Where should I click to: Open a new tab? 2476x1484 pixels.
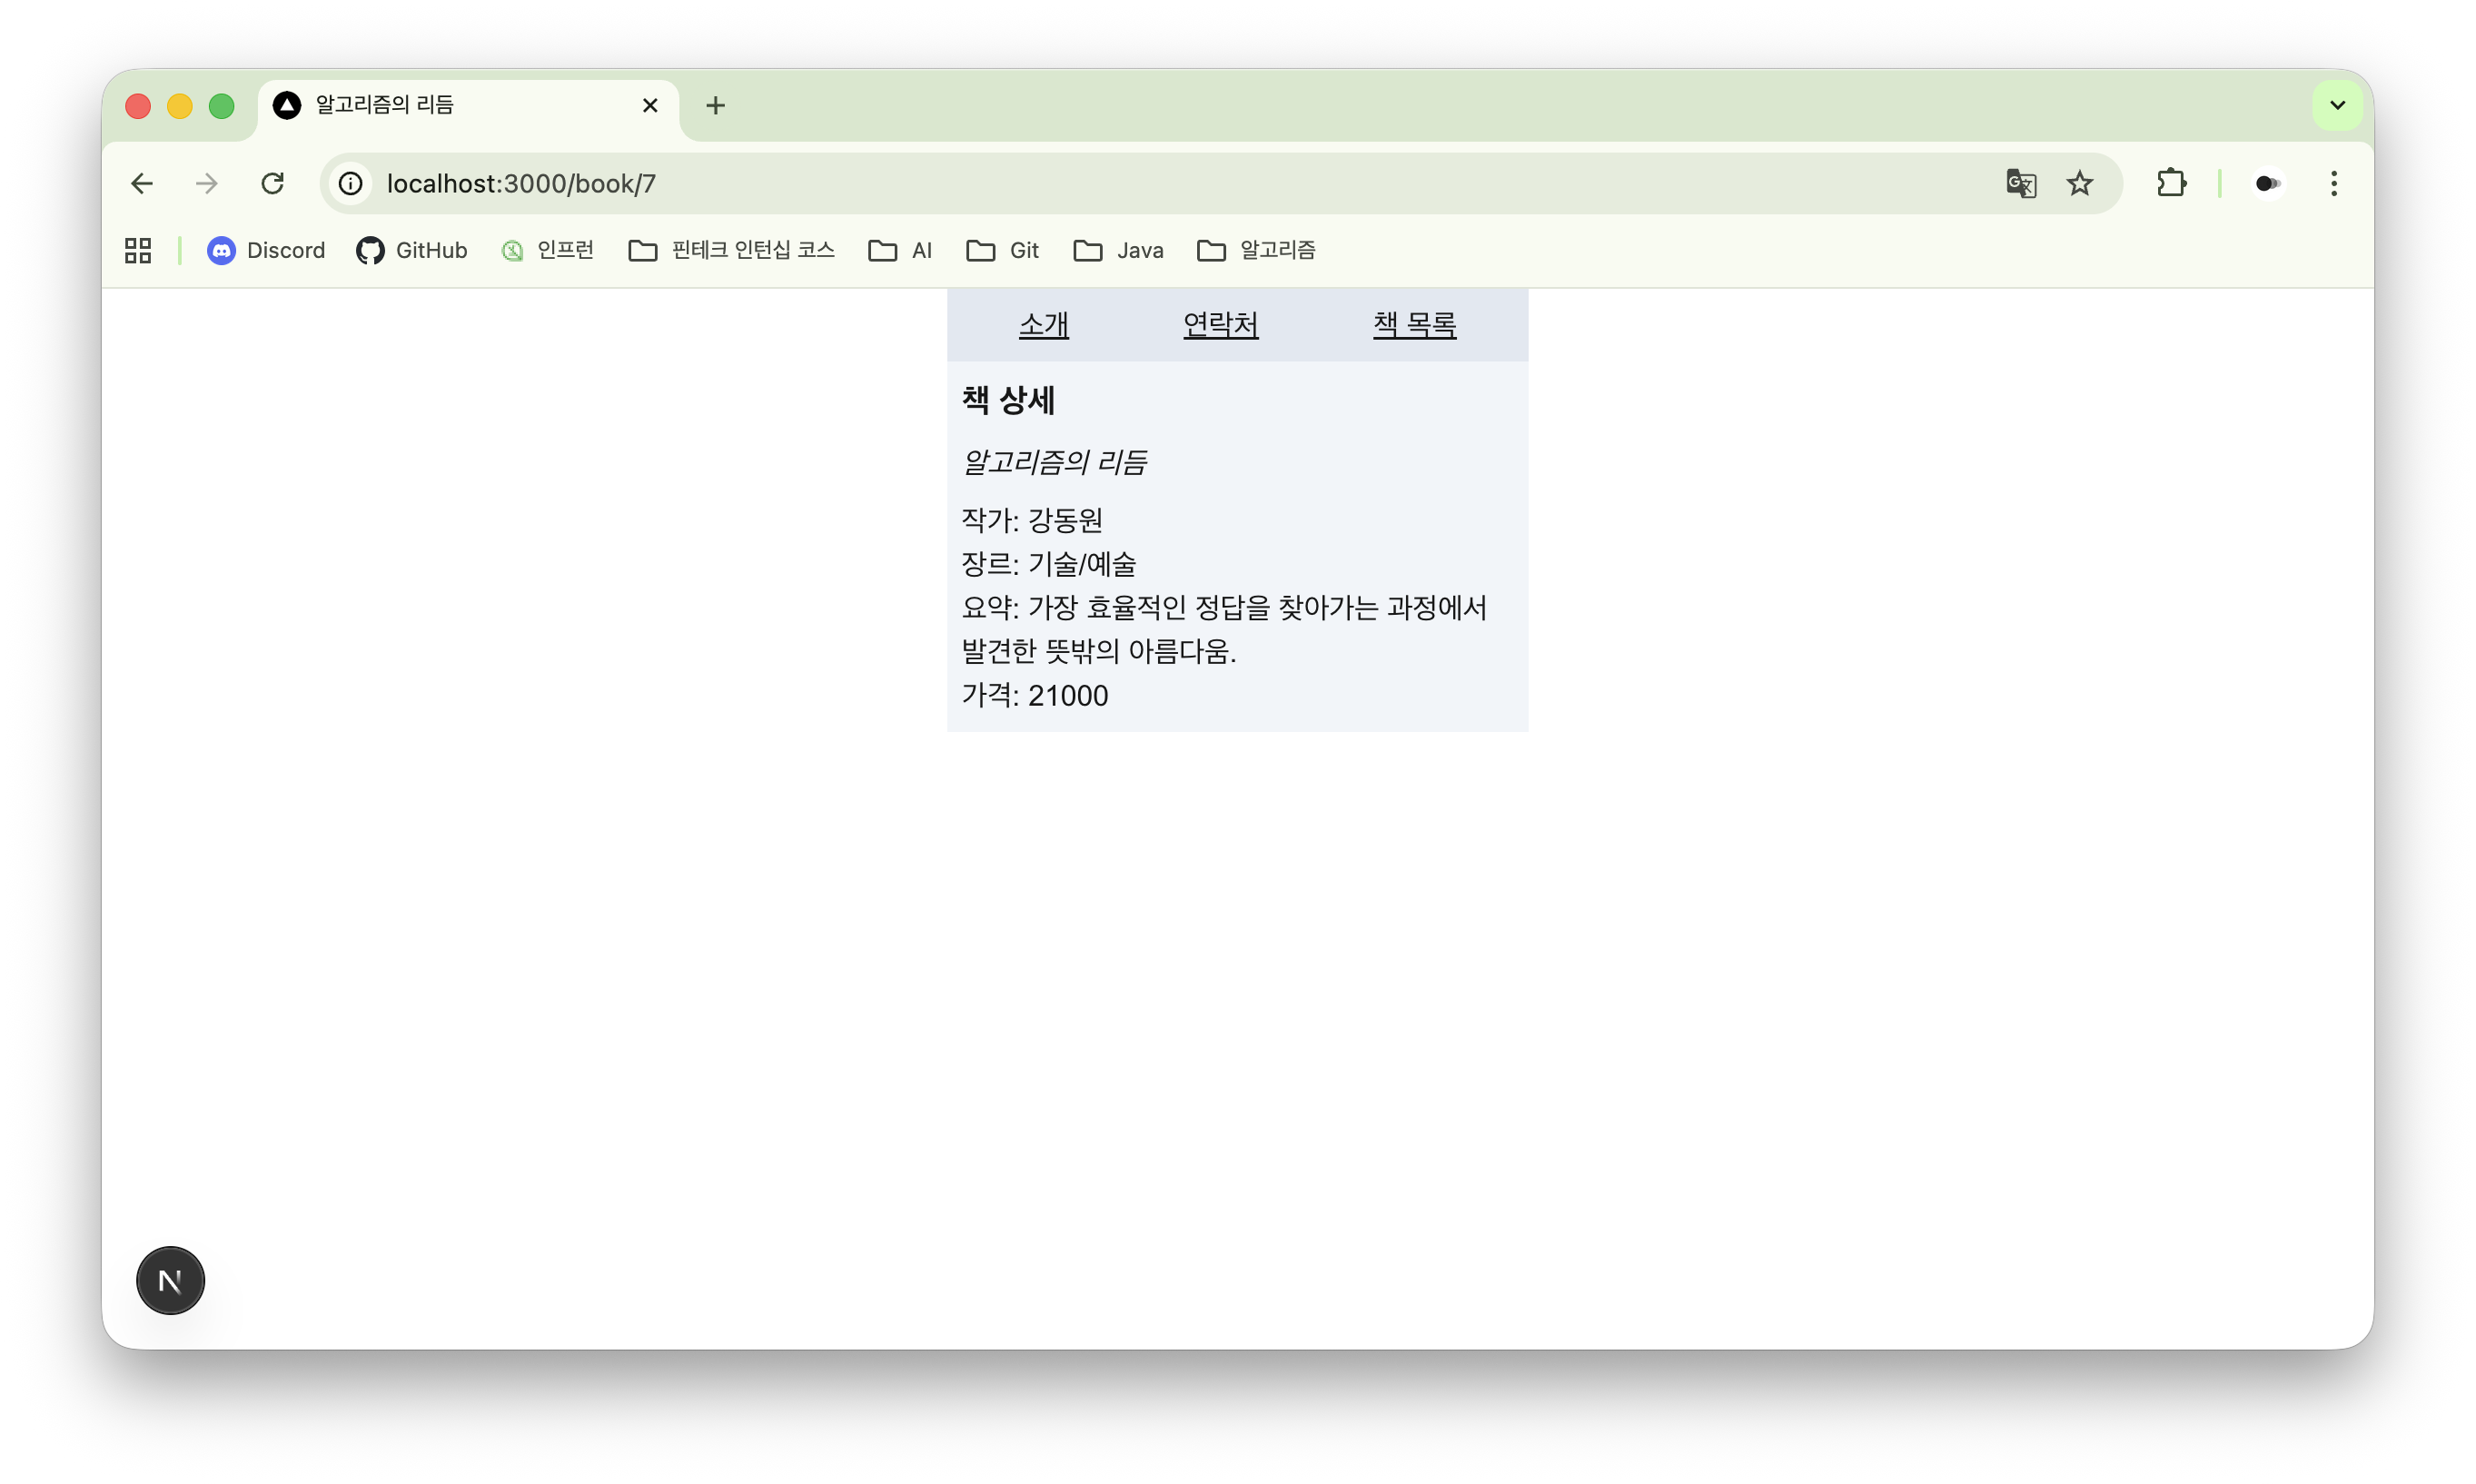715,105
